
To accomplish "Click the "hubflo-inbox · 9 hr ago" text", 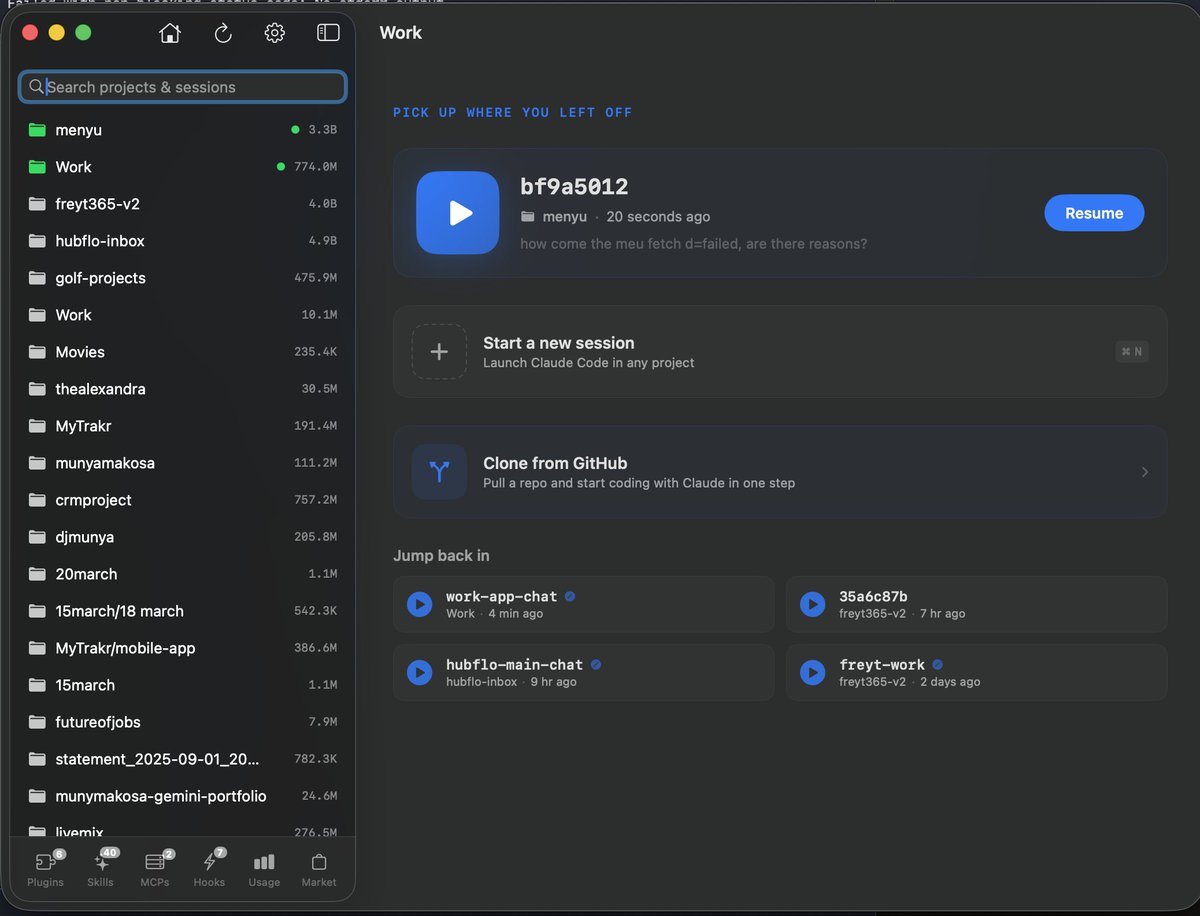I will pos(511,682).
